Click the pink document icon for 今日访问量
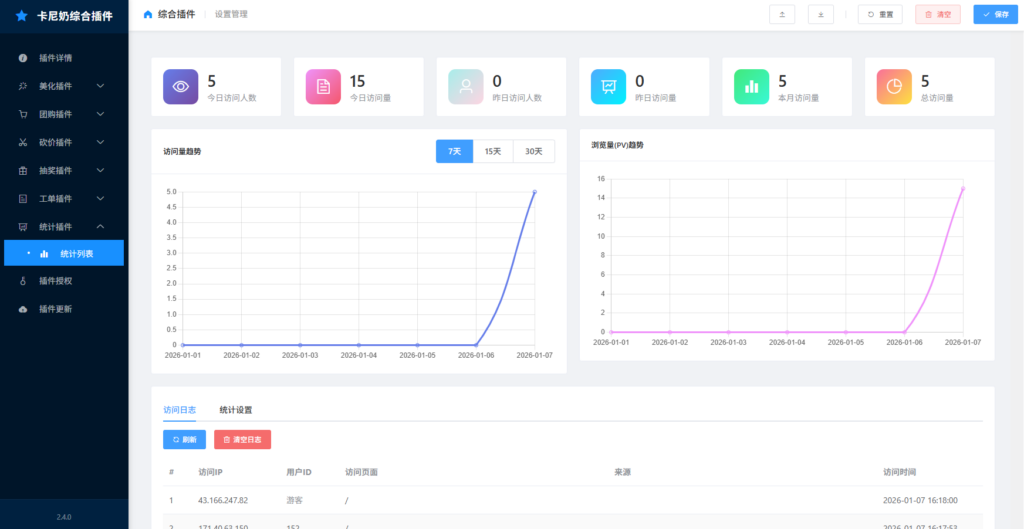Image resolution: width=1024 pixels, height=529 pixels. (323, 86)
